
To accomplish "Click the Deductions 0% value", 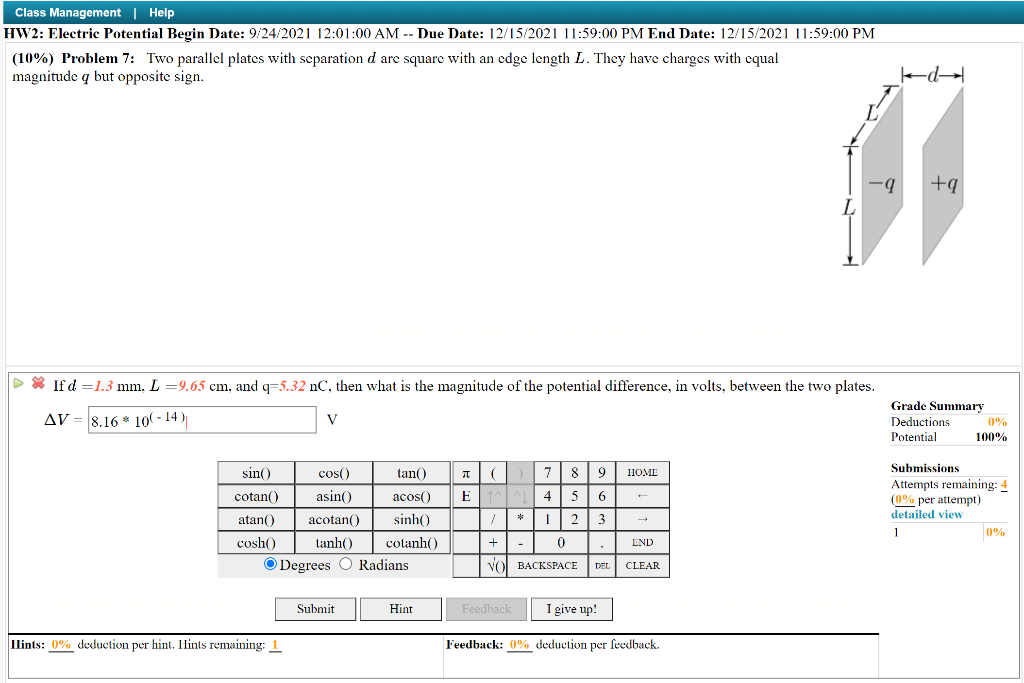I will pyautogui.click(x=997, y=422).
